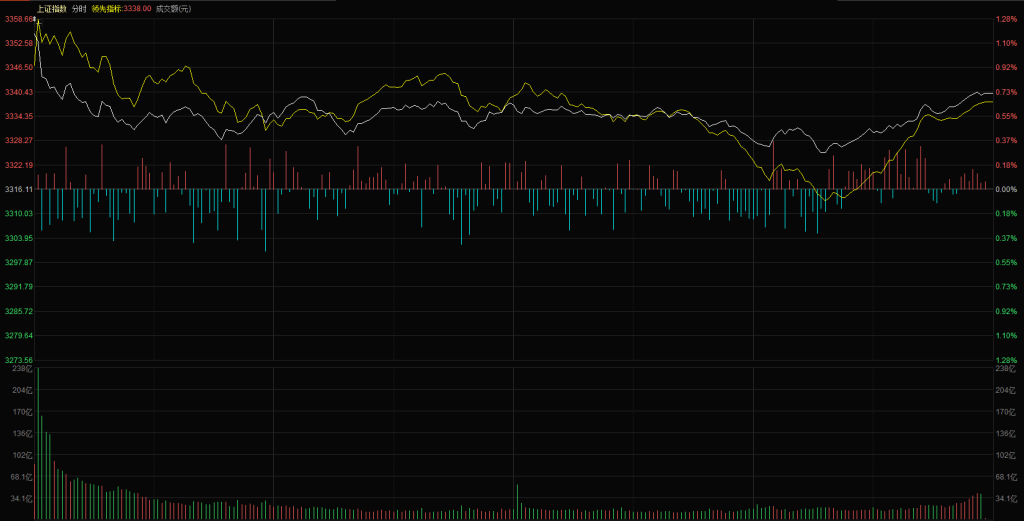Click the 3358.66 top price label
Image resolution: width=1024 pixels, height=521 pixels.
[x=18, y=20]
